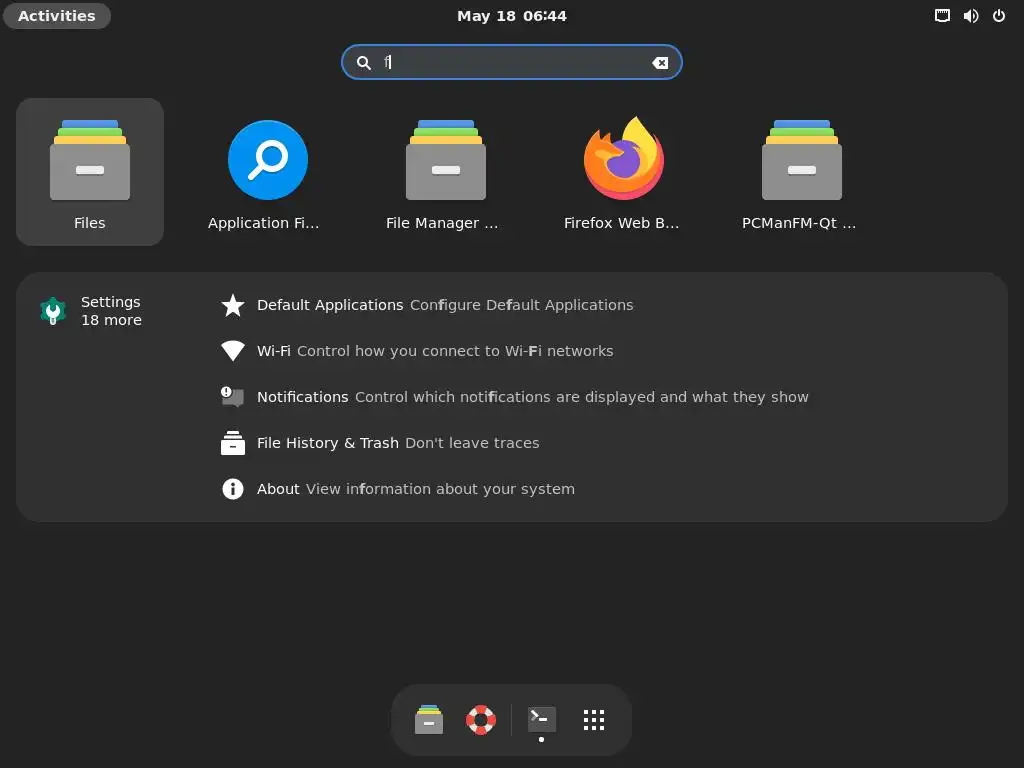Screen dimensions: 1024x768
Task: Focus the search input field
Action: coord(511,62)
